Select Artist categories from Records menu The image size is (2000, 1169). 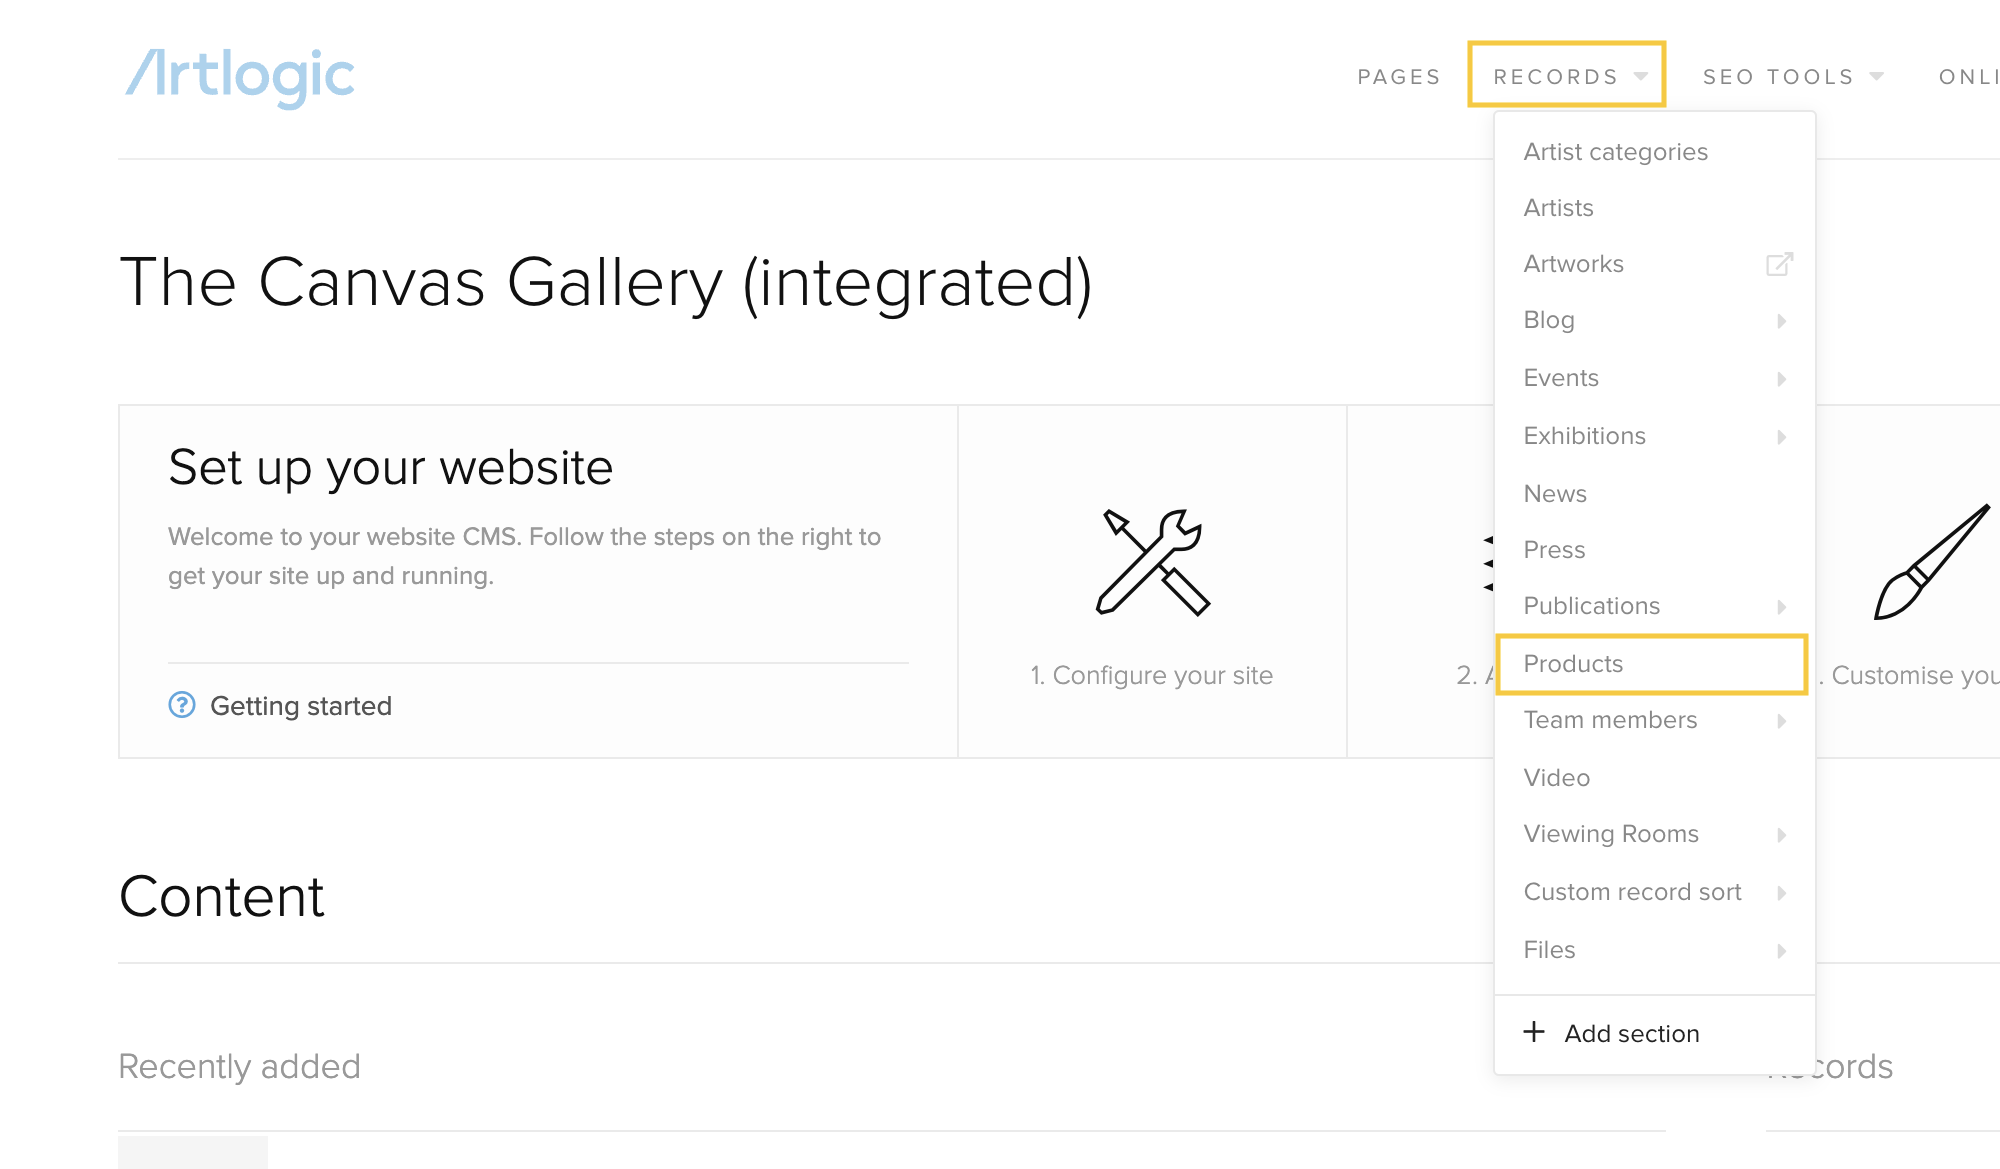(x=1655, y=152)
